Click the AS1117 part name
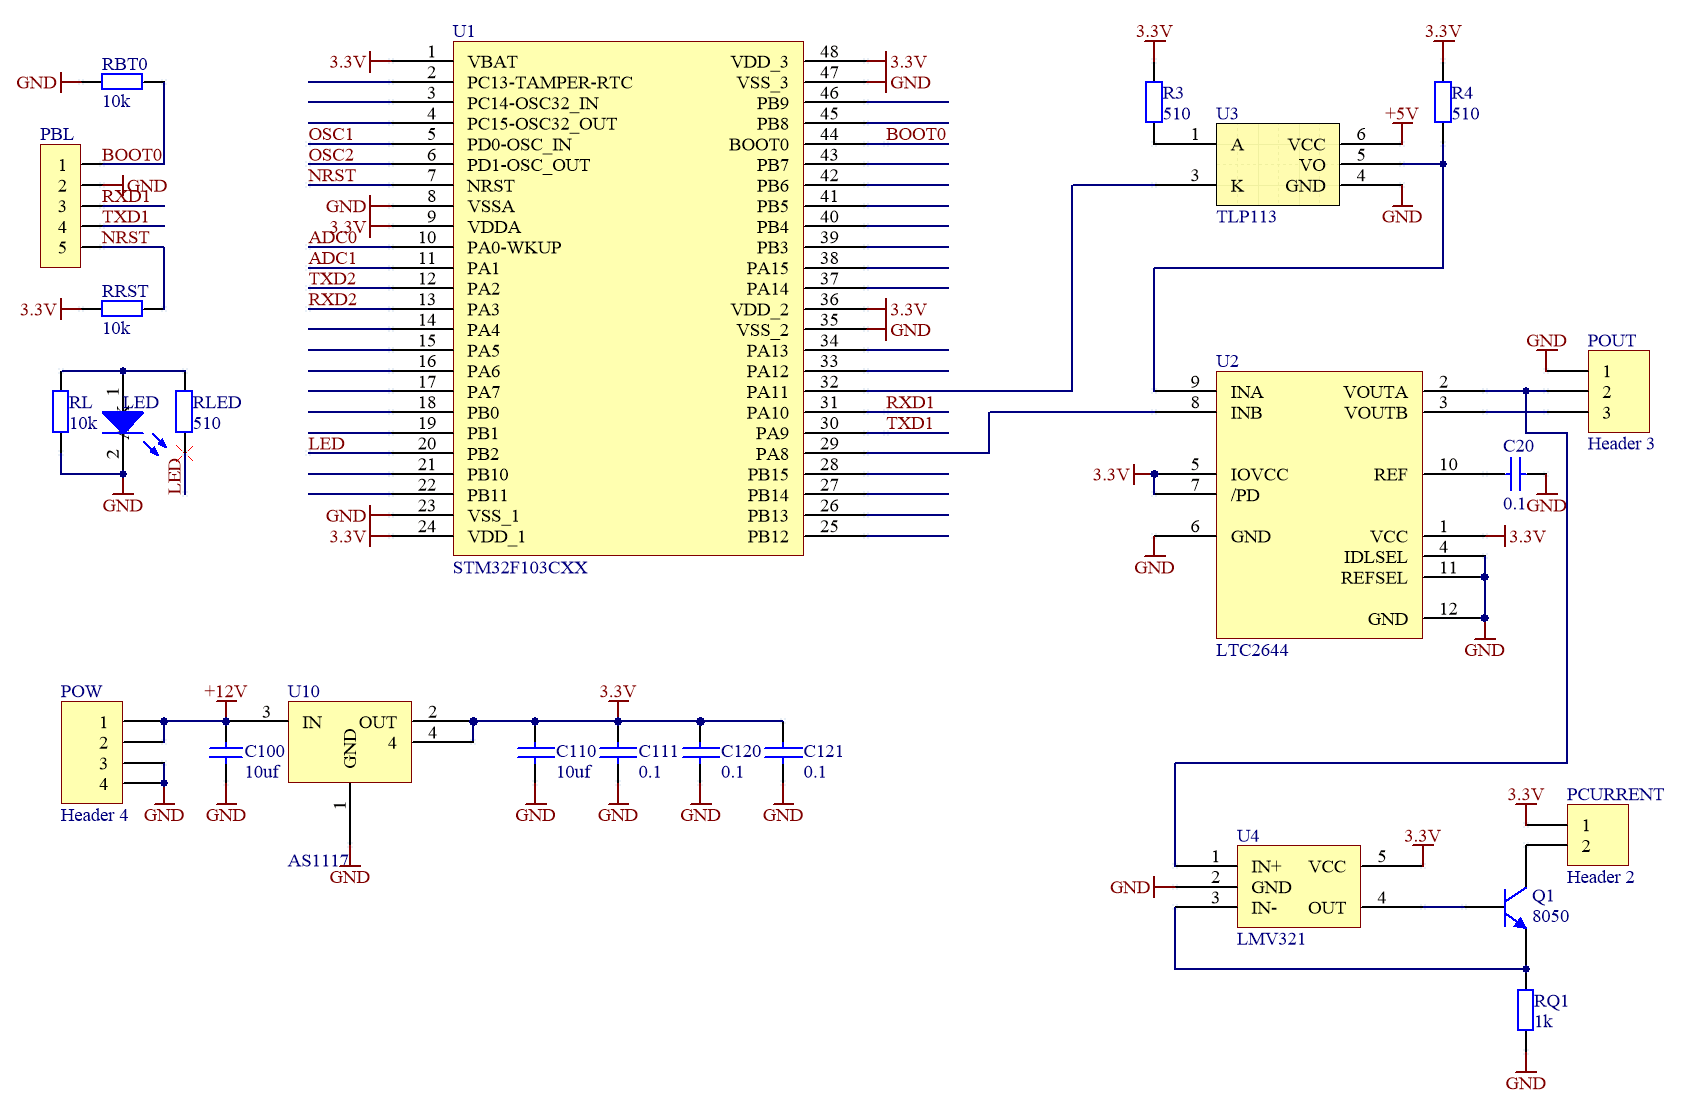The height and width of the screenshot is (1115, 1686). point(318,861)
